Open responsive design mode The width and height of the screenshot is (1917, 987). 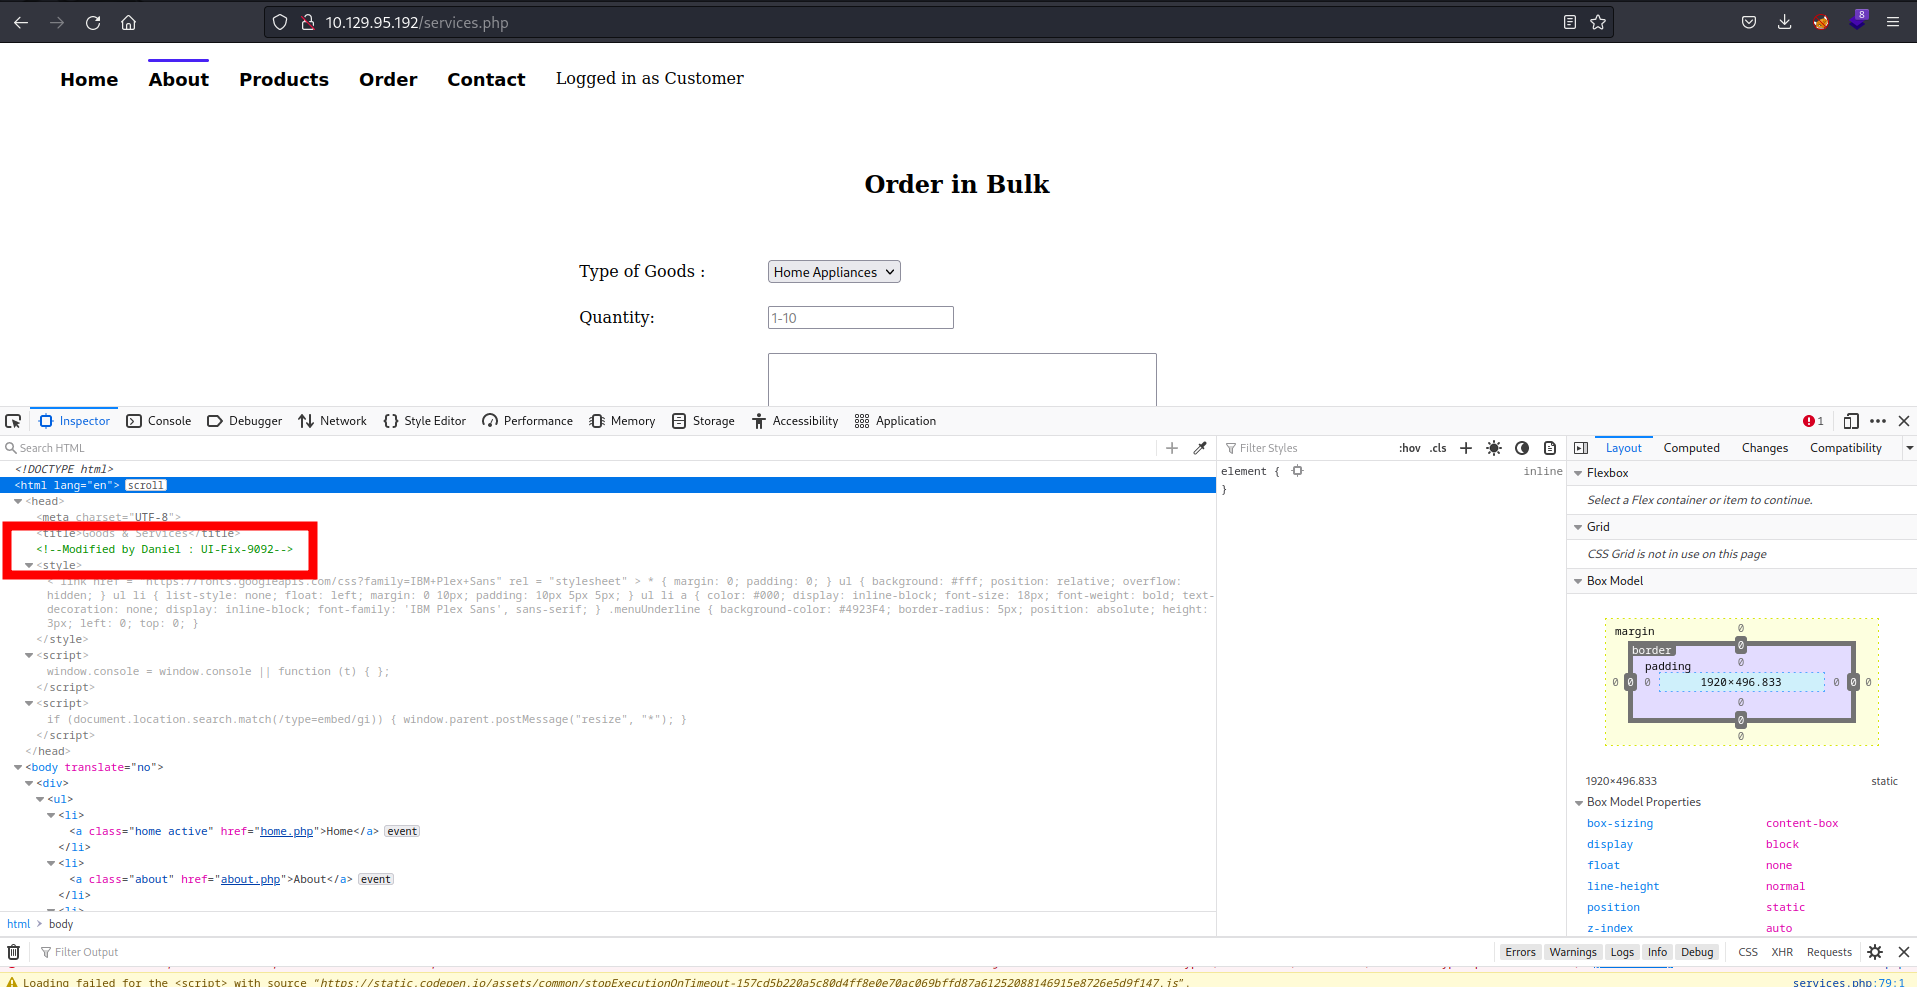(x=1851, y=421)
